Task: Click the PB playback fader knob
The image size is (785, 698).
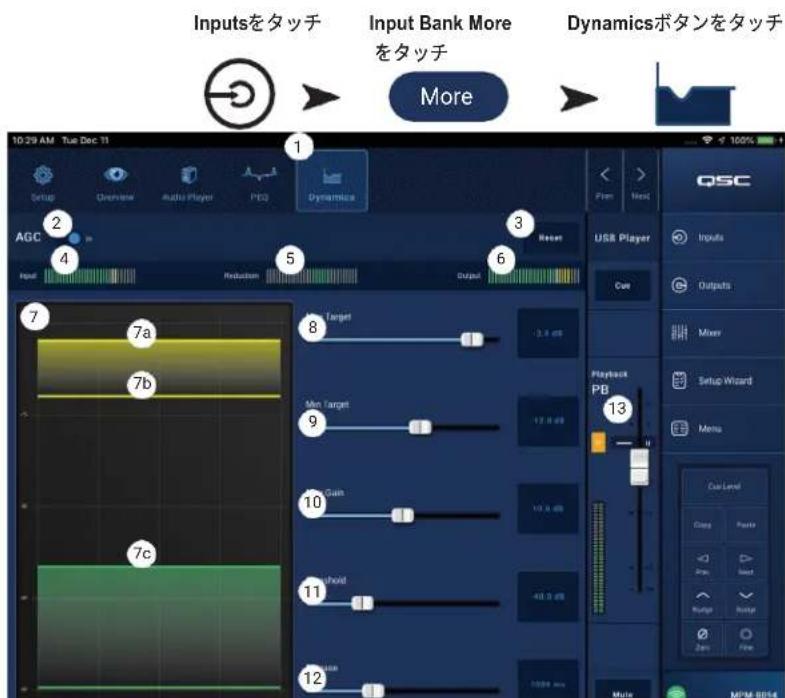Action: click(x=639, y=467)
